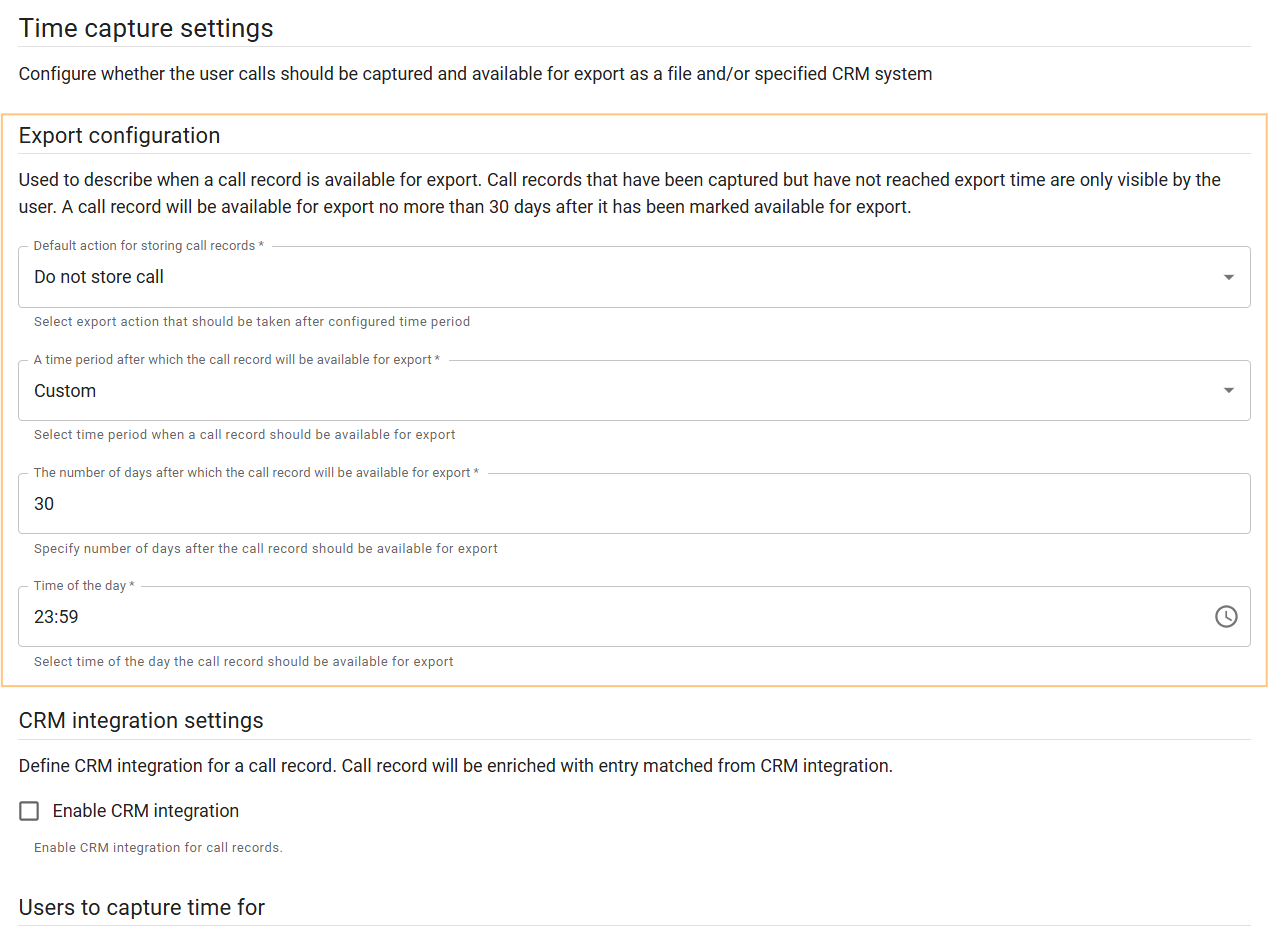Screen dimensions: 1268x926
Task: Click the "Enable CRM integration for call records." hint
Action: 158,848
